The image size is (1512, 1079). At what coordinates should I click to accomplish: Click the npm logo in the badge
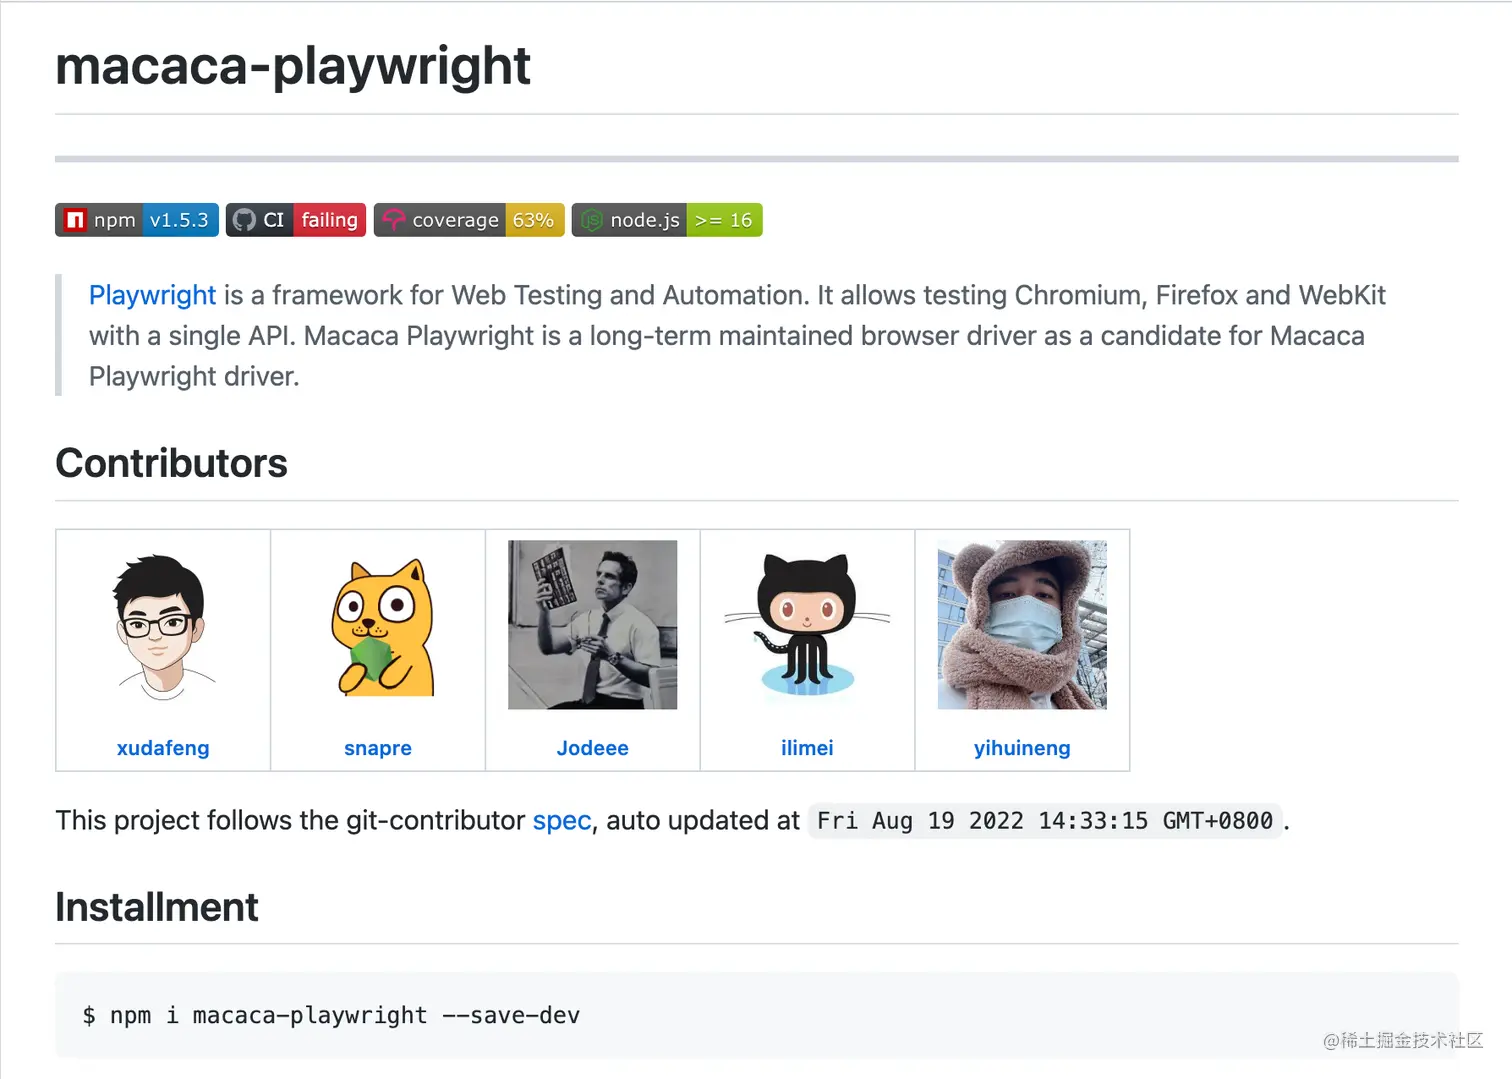(x=75, y=220)
